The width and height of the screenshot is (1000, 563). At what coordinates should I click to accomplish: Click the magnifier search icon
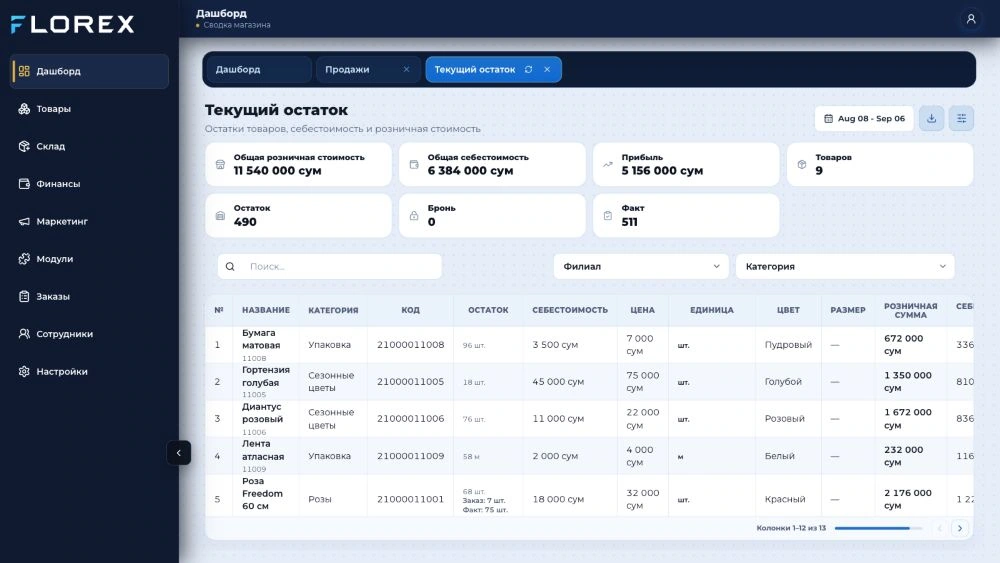230,267
